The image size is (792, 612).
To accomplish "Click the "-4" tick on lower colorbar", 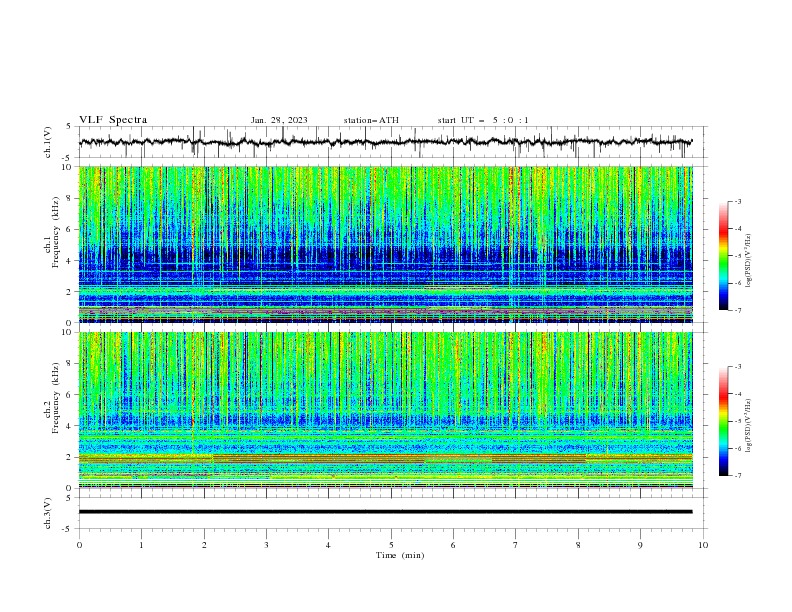I will click(x=737, y=394).
